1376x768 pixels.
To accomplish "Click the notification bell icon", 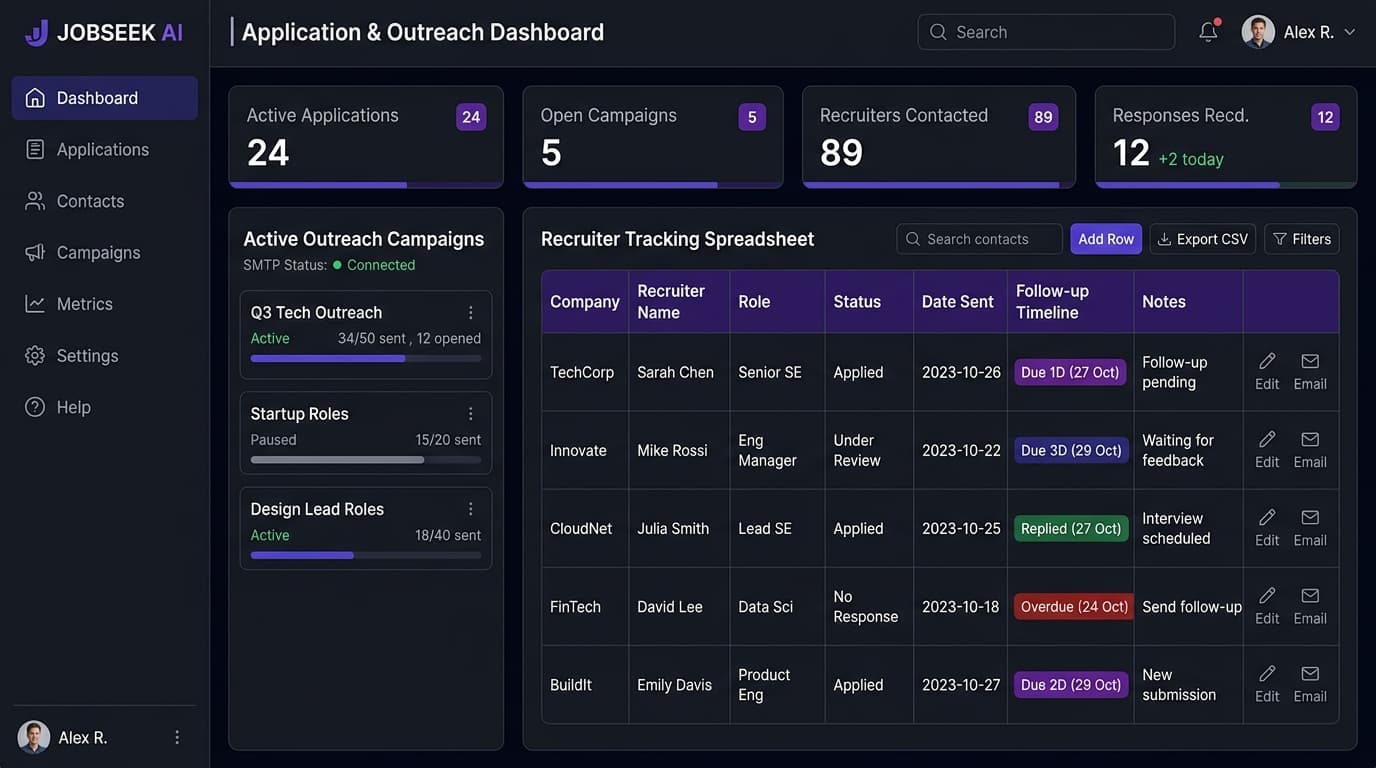I will point(1208,32).
